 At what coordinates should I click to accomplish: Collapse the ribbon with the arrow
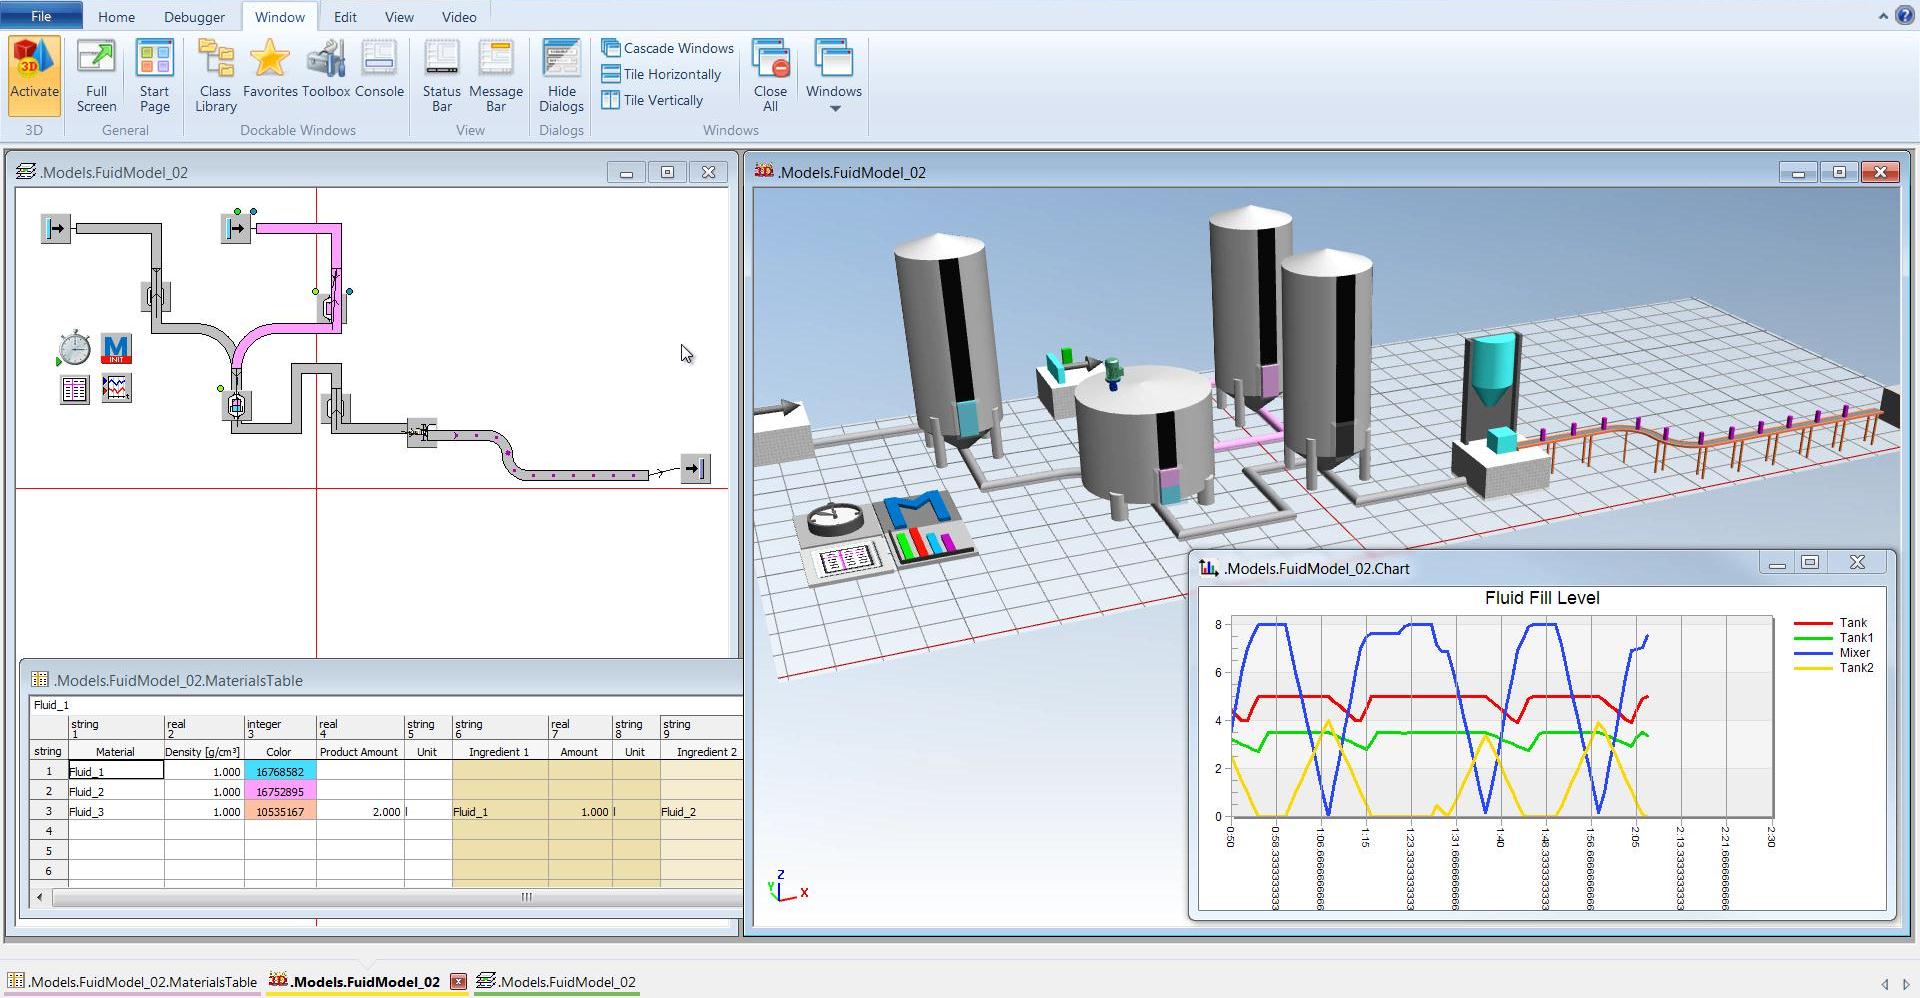tap(1883, 16)
